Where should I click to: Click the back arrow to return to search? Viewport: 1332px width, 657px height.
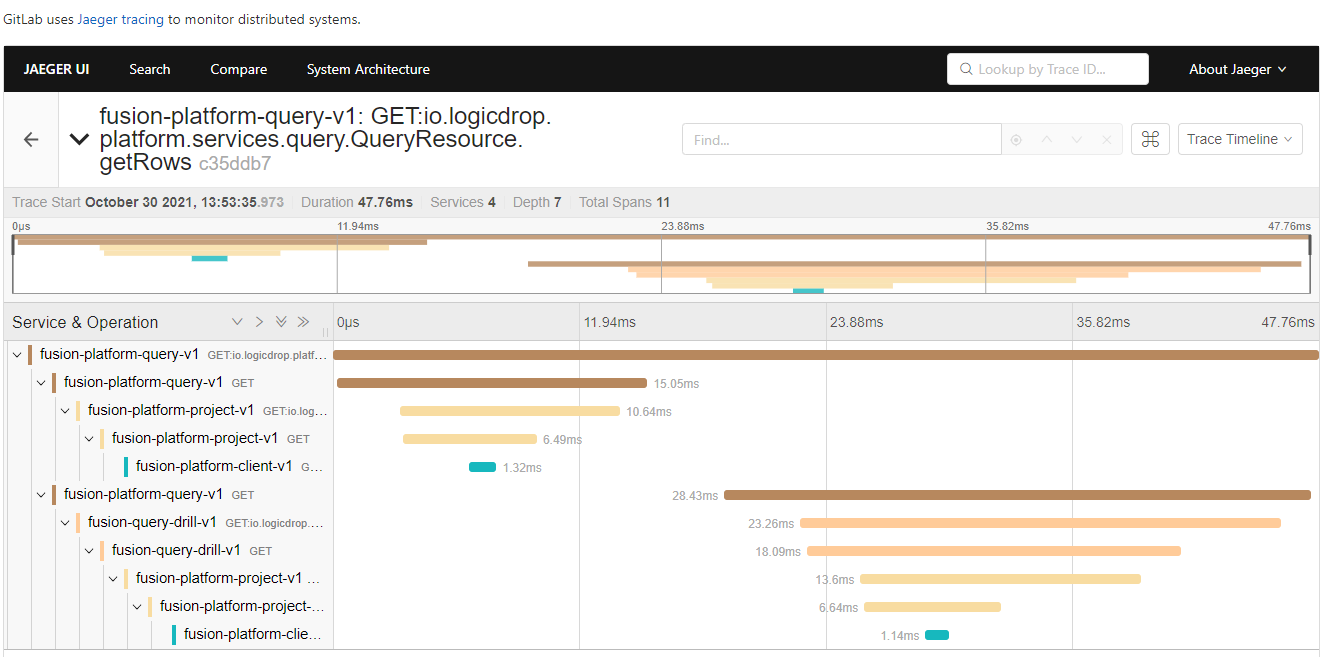coord(31,140)
